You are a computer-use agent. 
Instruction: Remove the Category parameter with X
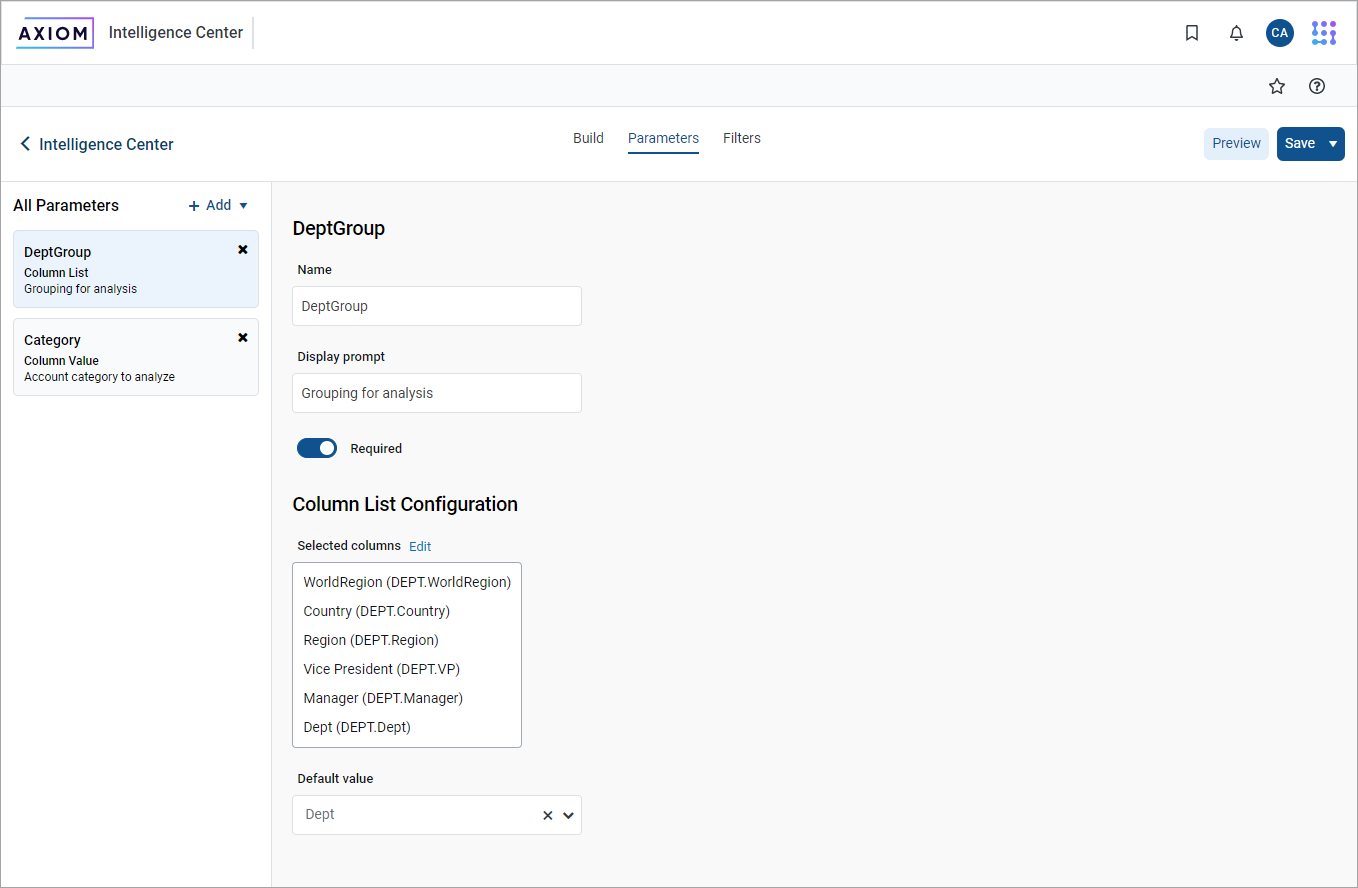pos(242,338)
